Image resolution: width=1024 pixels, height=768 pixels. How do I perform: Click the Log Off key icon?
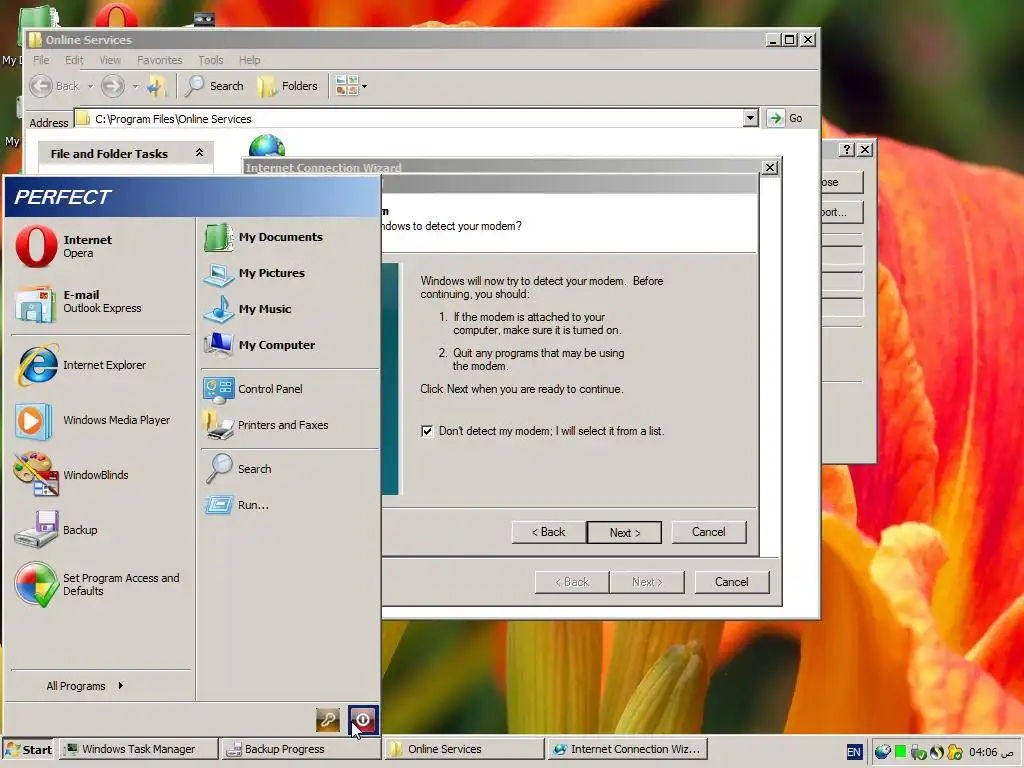[328, 720]
